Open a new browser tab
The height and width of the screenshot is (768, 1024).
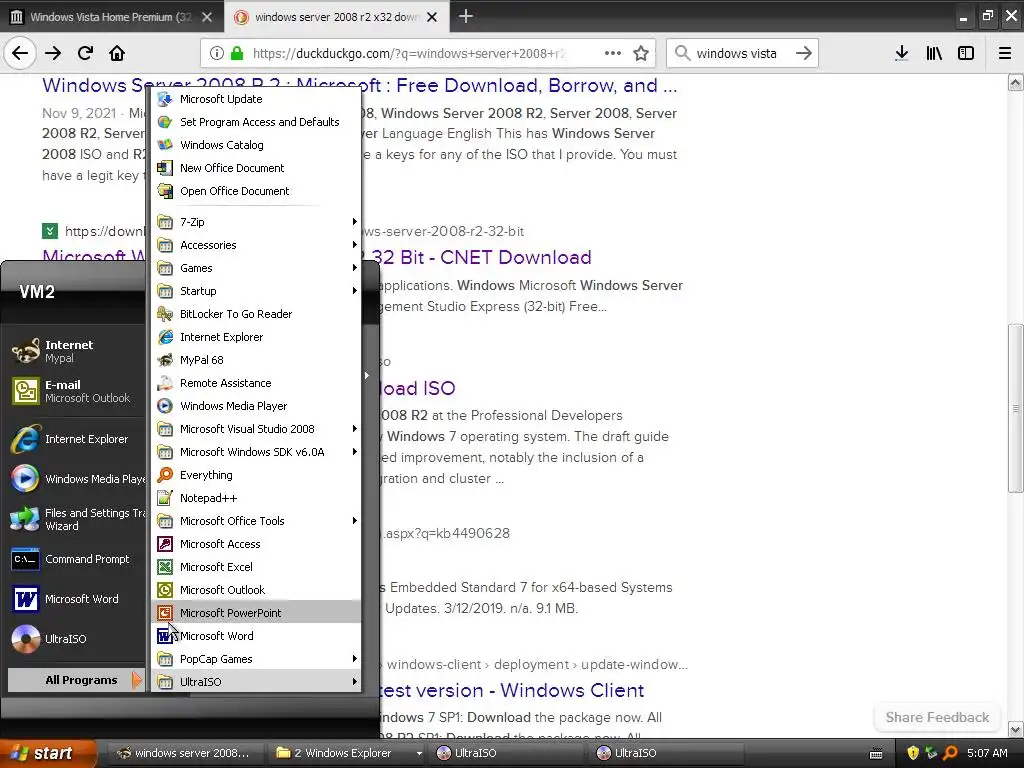[x=466, y=16]
